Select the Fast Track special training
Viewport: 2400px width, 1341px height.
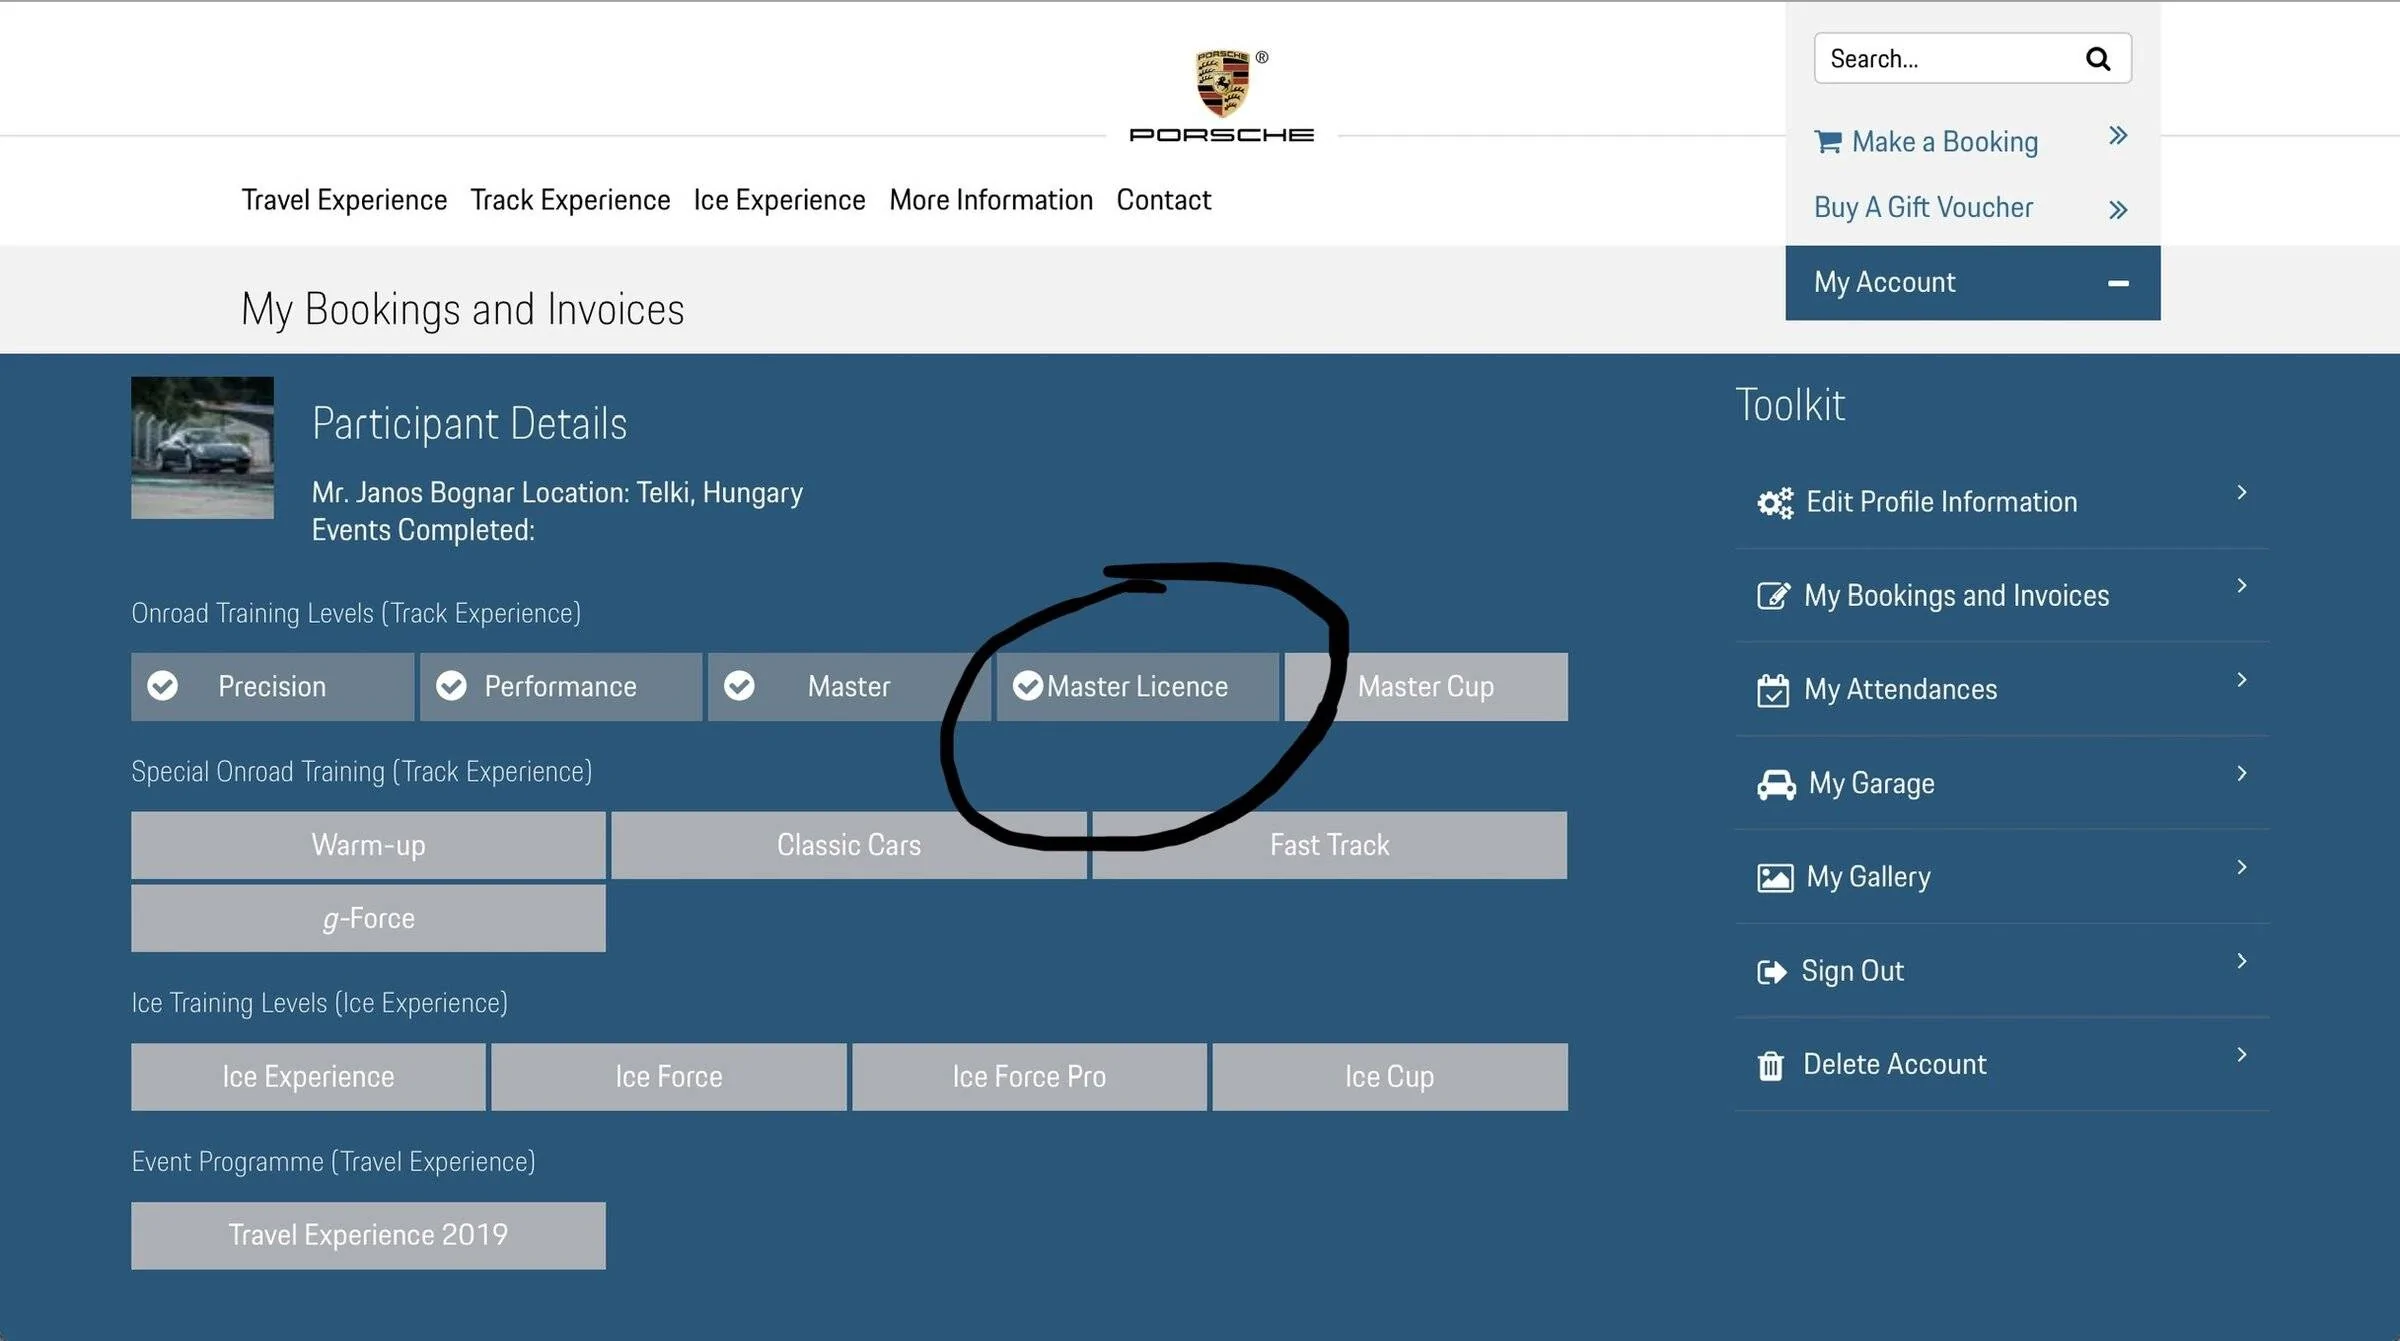[x=1330, y=845]
